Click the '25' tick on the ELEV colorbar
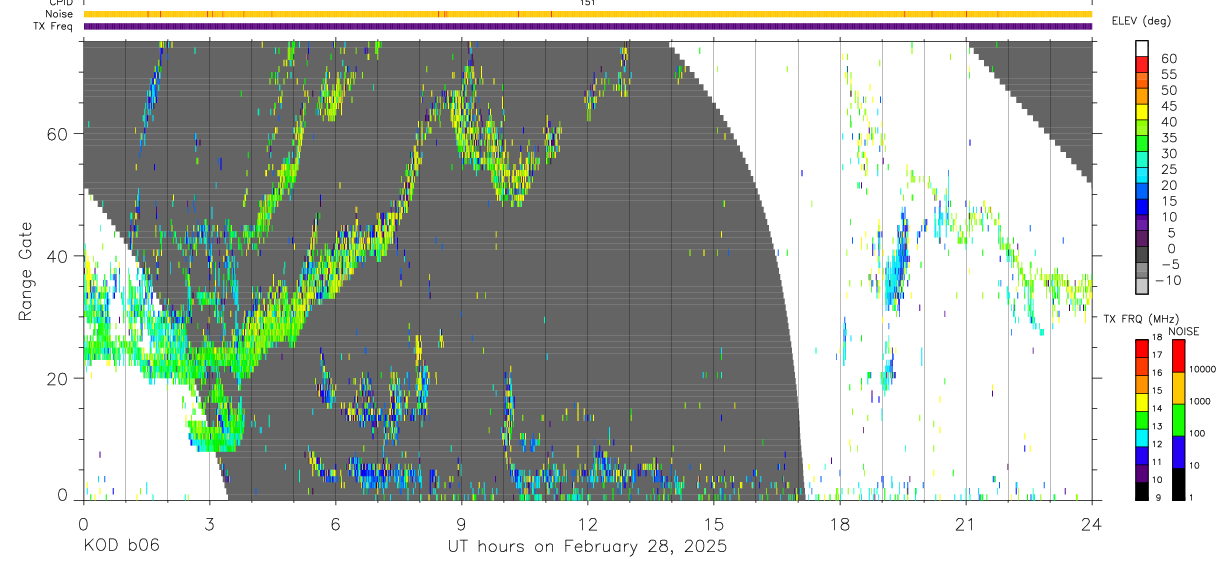 (1169, 169)
